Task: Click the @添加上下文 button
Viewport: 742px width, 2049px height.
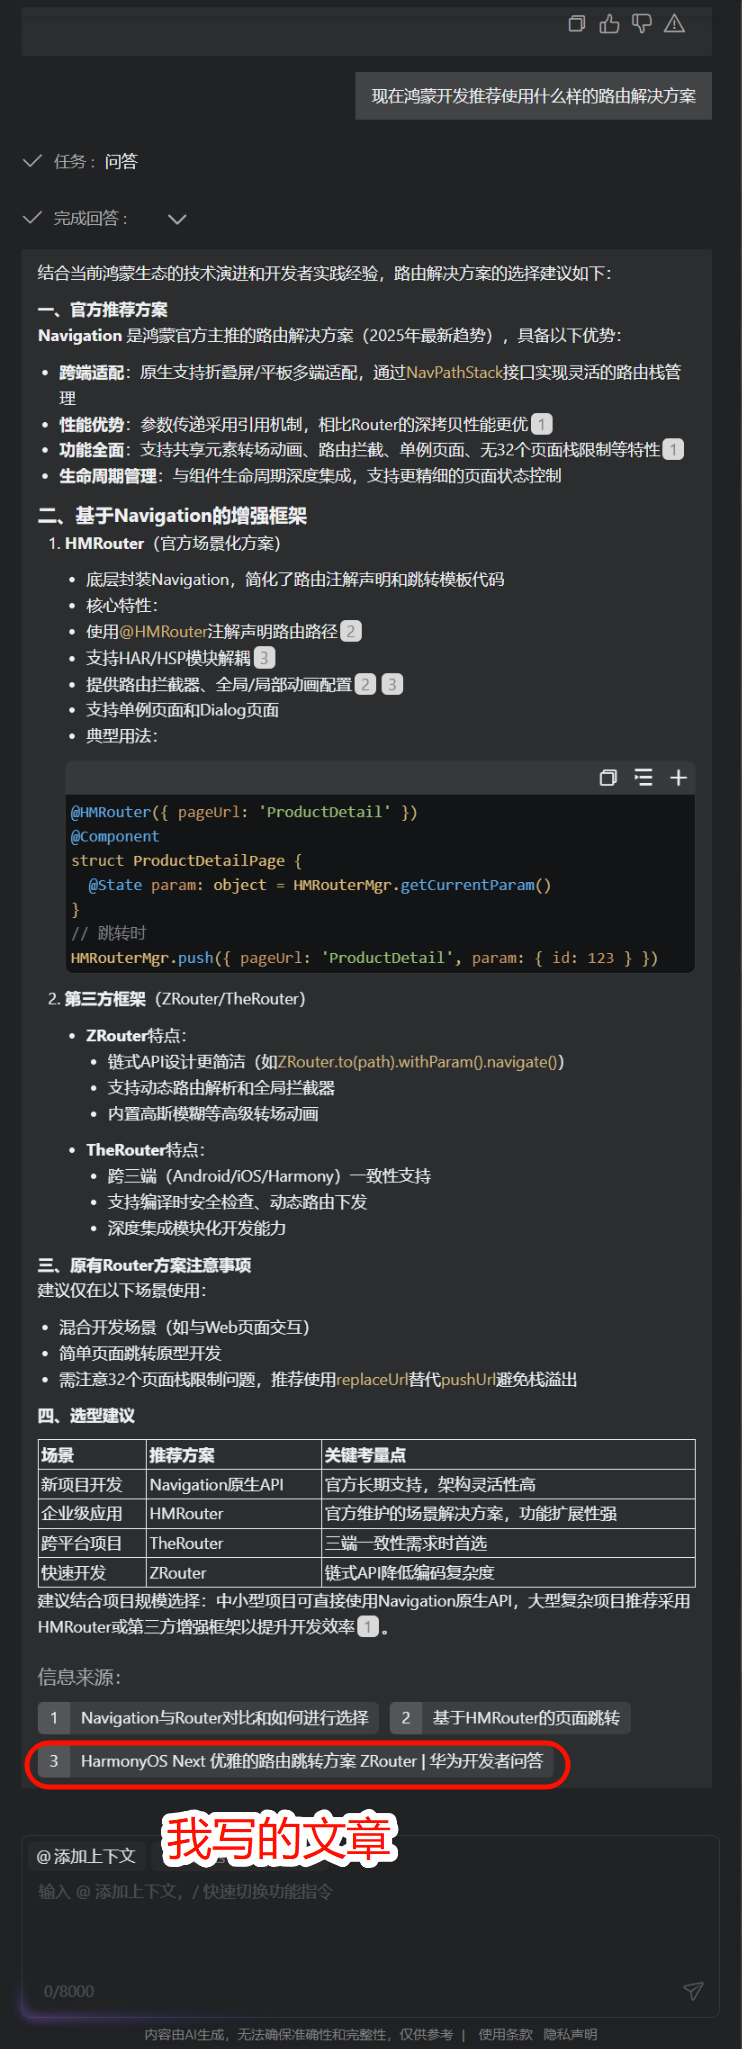Action: (x=86, y=1856)
